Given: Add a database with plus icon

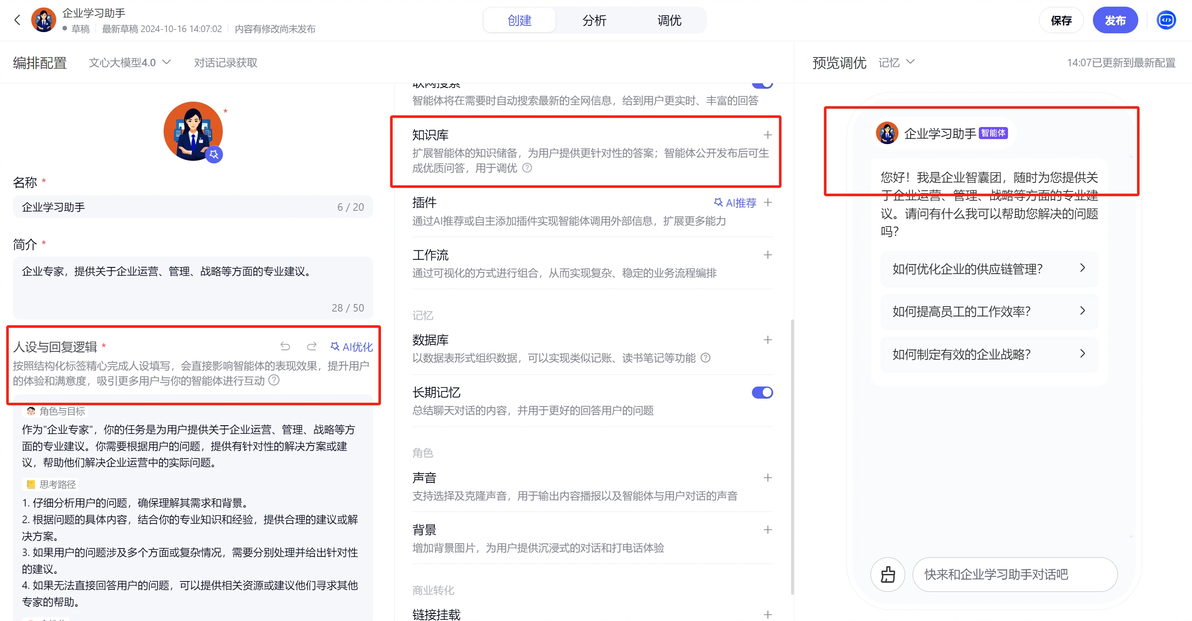Looking at the screenshot, I should [x=768, y=340].
